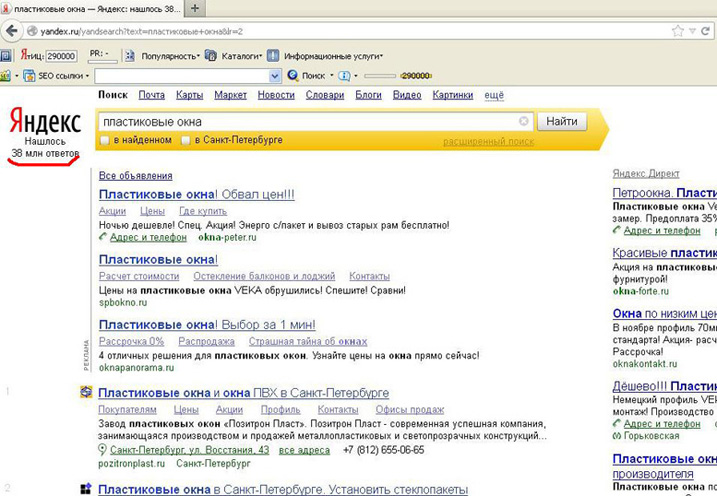717x496 pixels.
Task: Click the SEO ссылки star icon
Action: click(29, 75)
